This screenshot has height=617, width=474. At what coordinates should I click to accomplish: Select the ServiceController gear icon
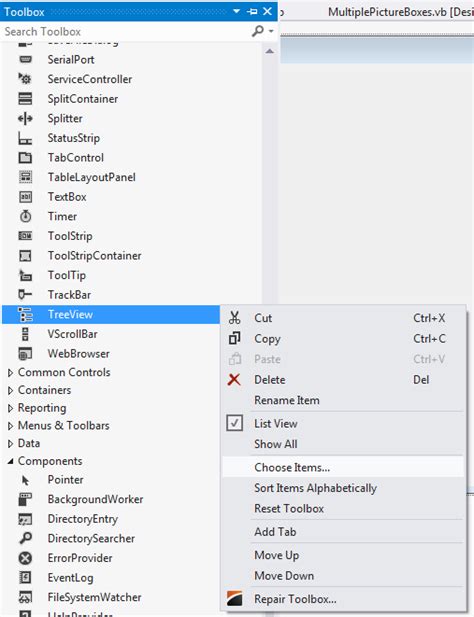pos(25,79)
